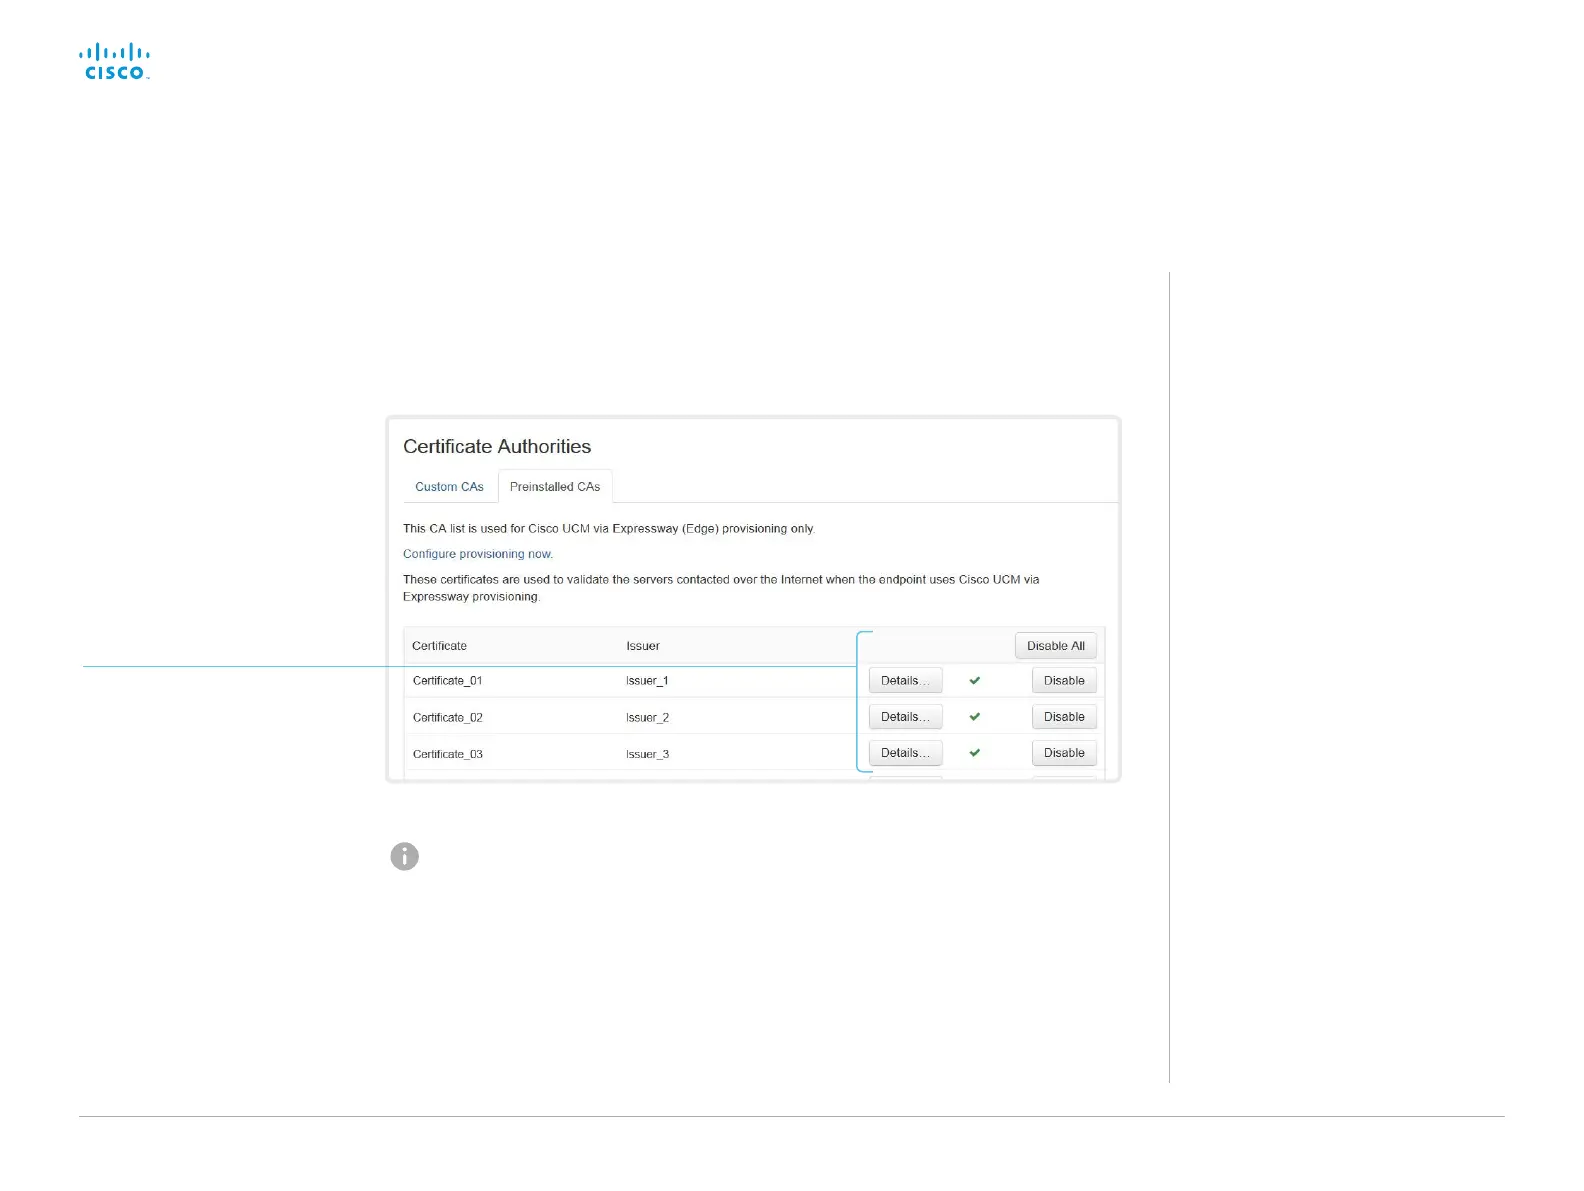Click the Cisco logo
Screen dimensions: 1584x1191
(x=115, y=61)
